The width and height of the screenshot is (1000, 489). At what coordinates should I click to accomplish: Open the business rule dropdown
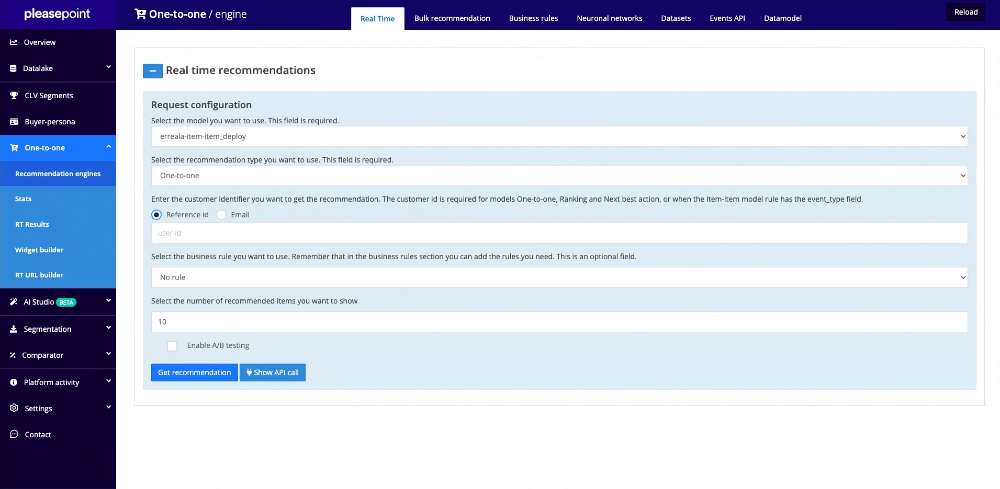[x=559, y=277]
